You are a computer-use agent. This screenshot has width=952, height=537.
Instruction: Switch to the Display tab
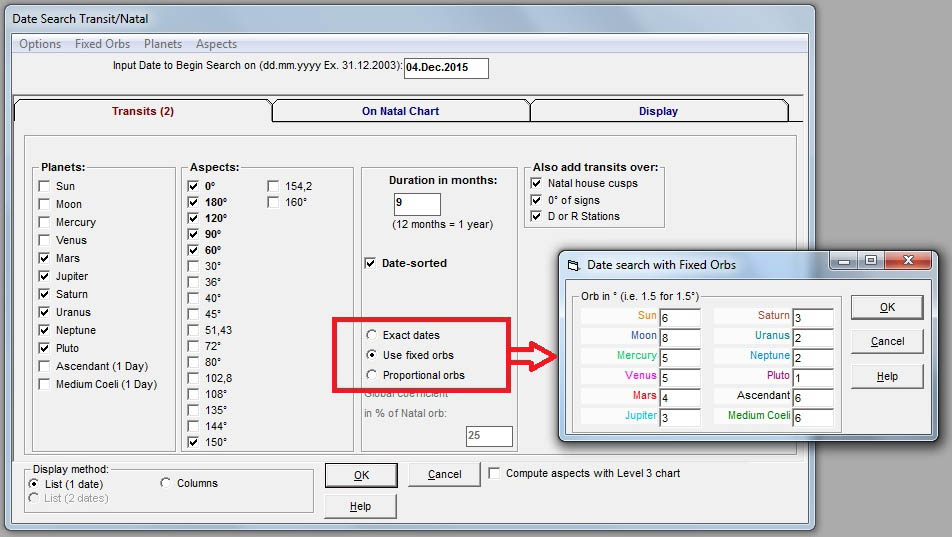(658, 111)
